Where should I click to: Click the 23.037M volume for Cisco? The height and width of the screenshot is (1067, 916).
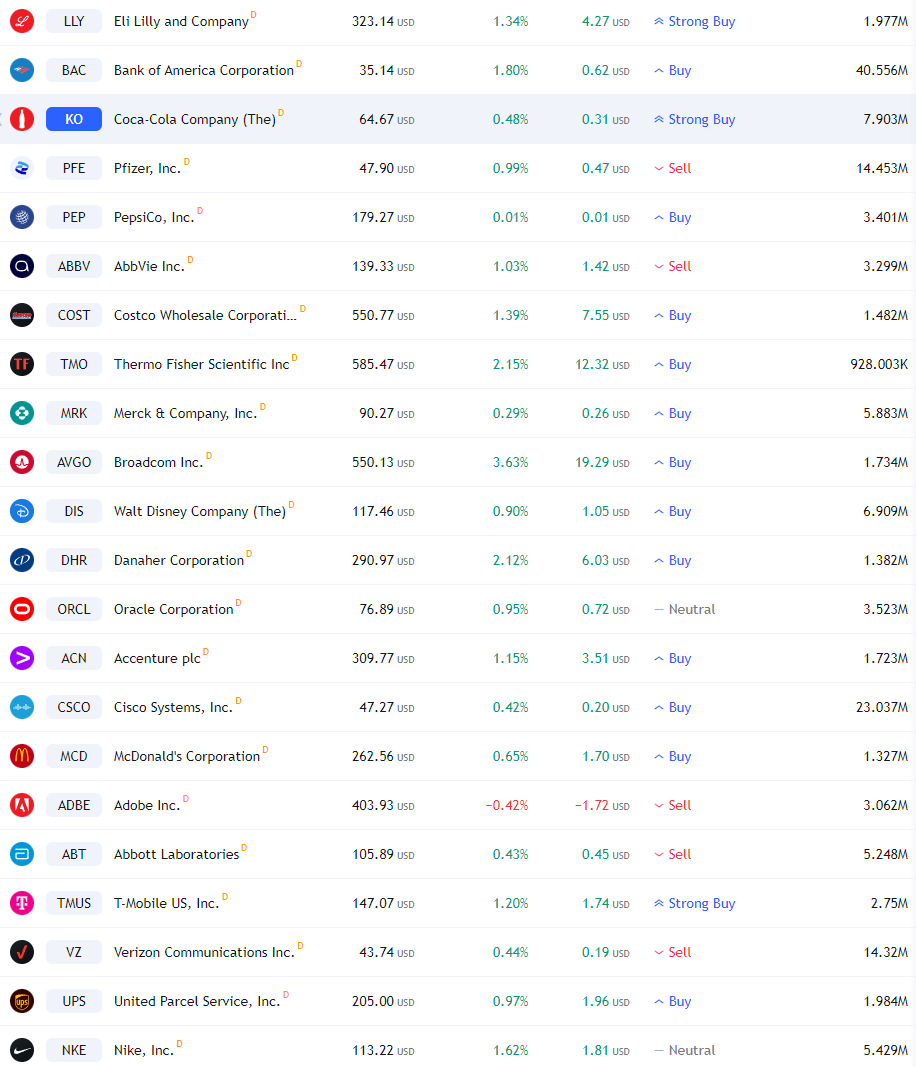[x=882, y=708]
